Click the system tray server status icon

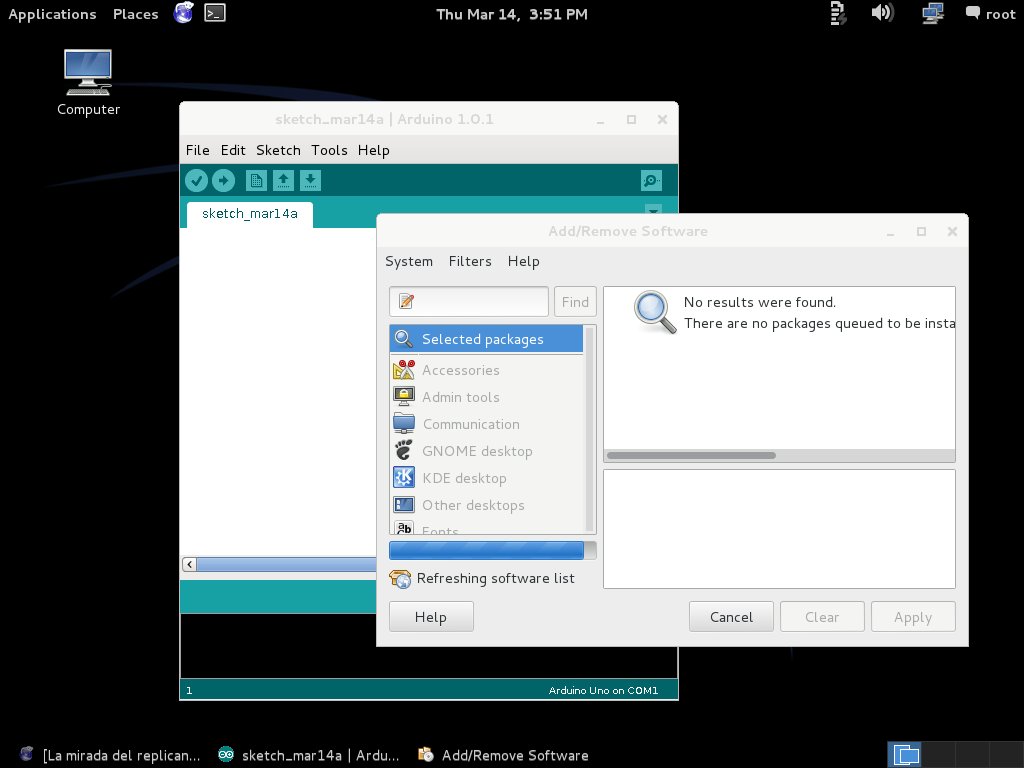[x=838, y=13]
